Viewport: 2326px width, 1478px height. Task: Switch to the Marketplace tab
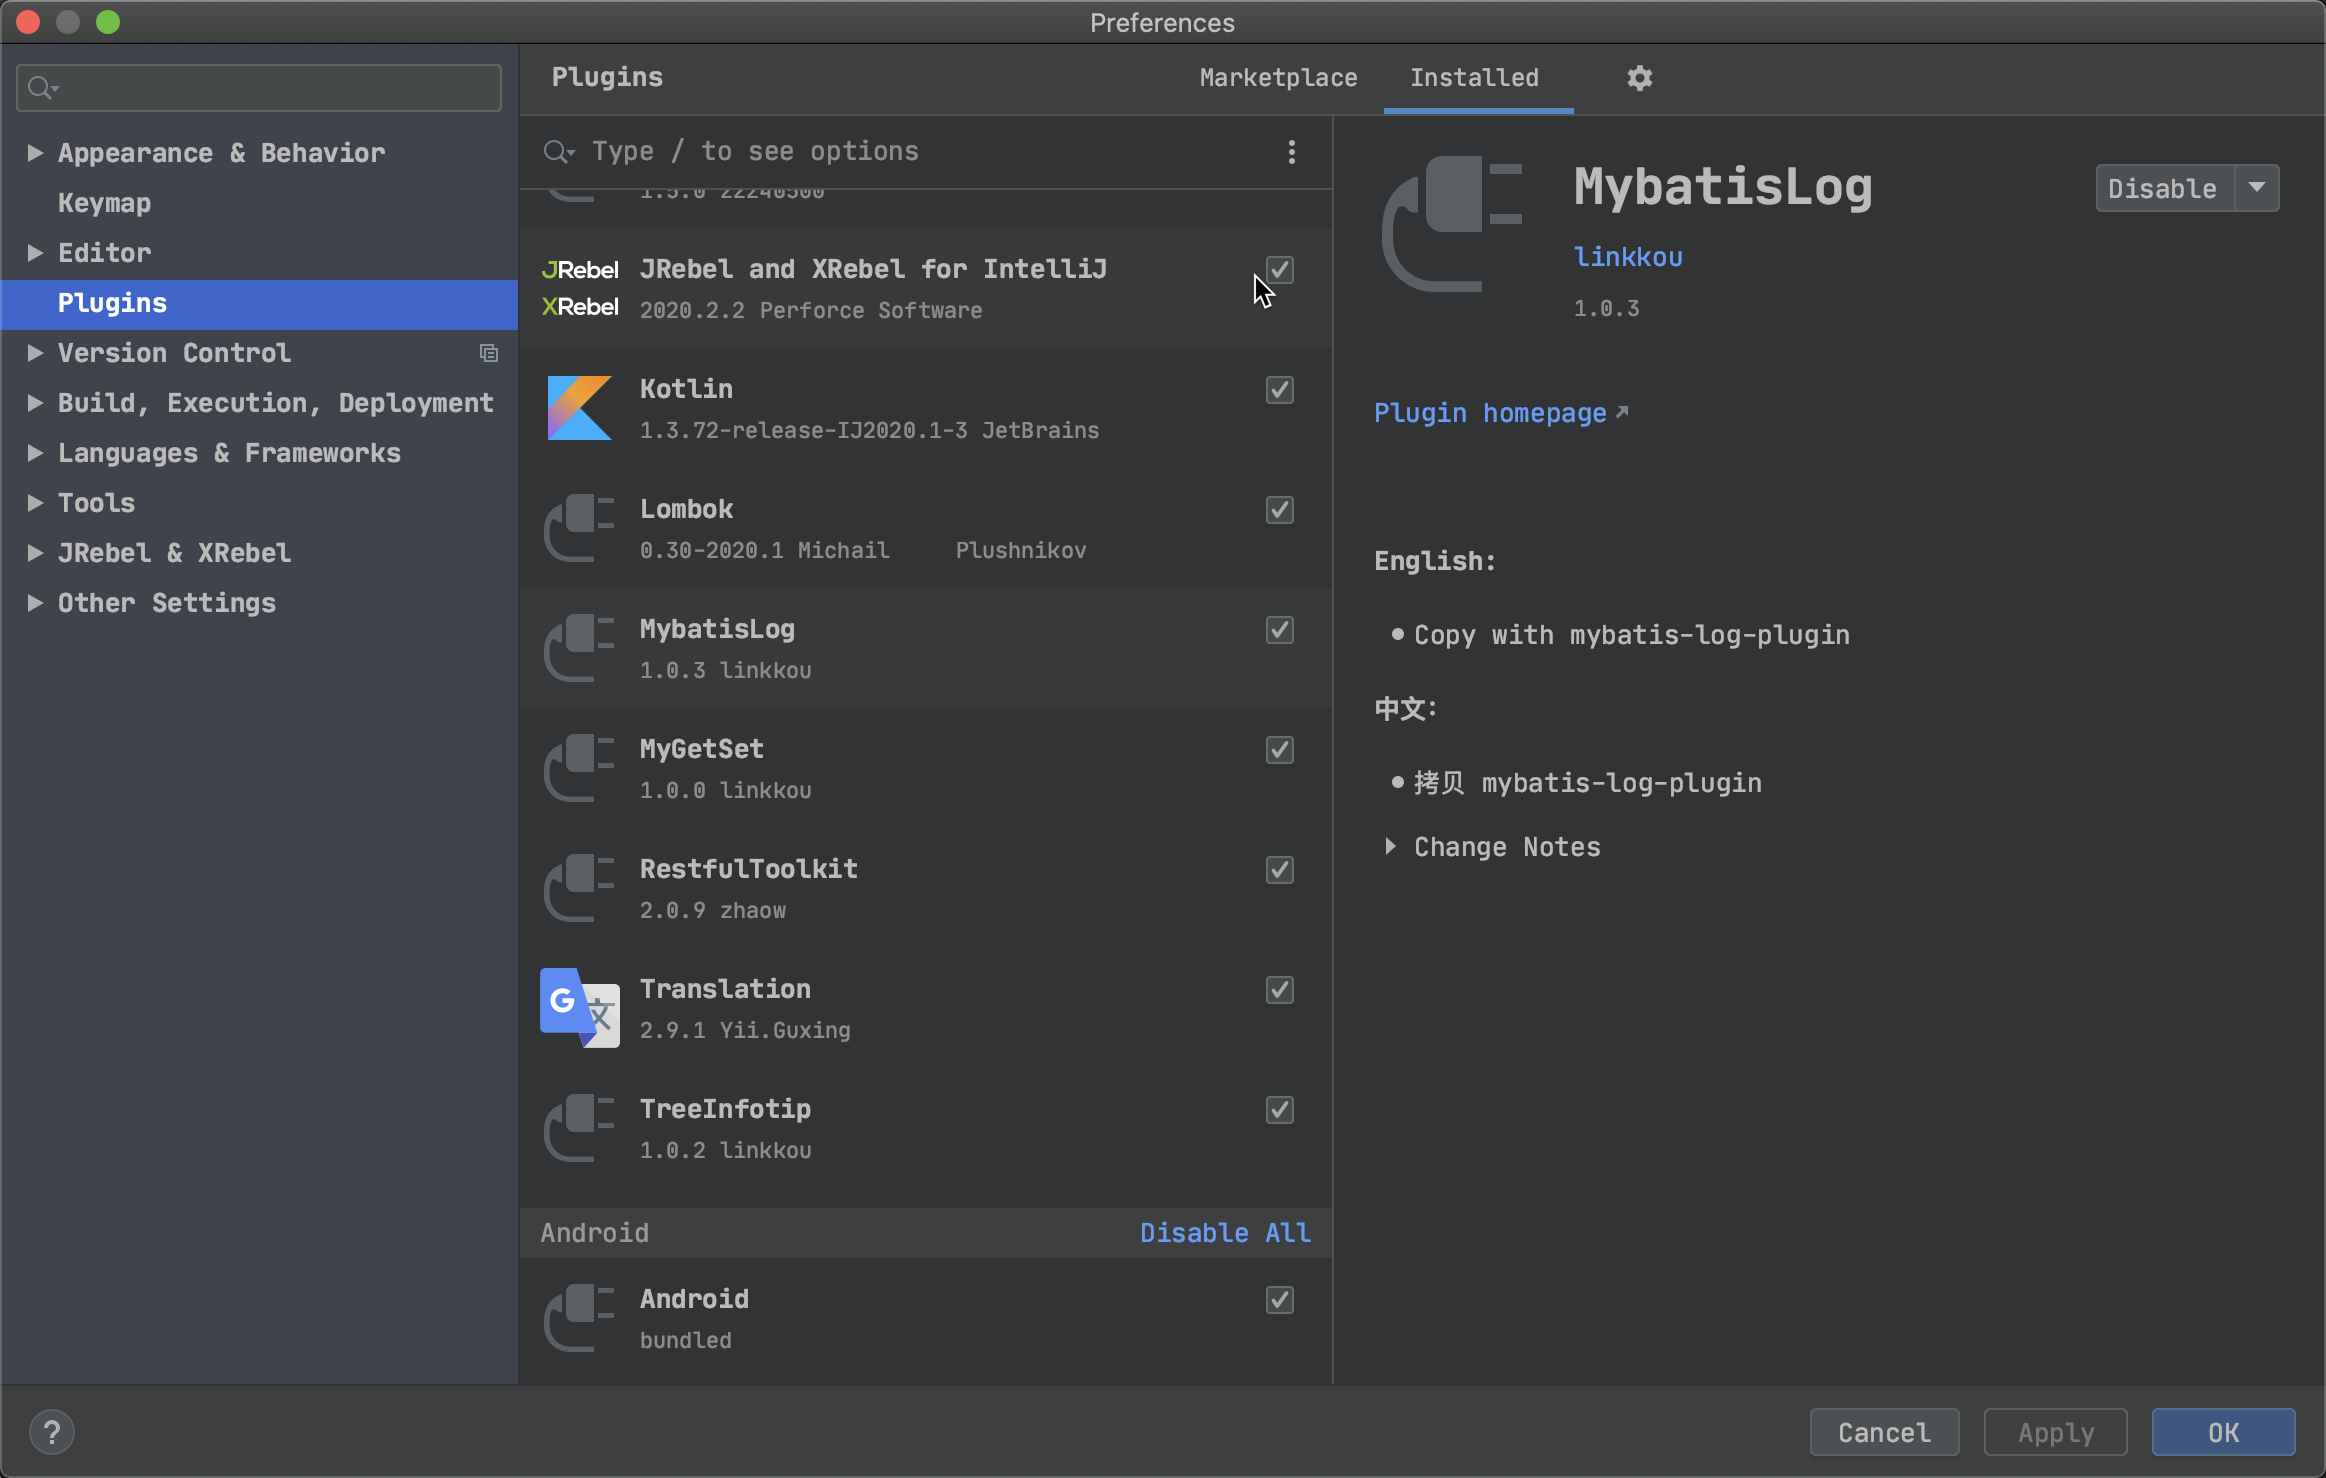(x=1277, y=78)
